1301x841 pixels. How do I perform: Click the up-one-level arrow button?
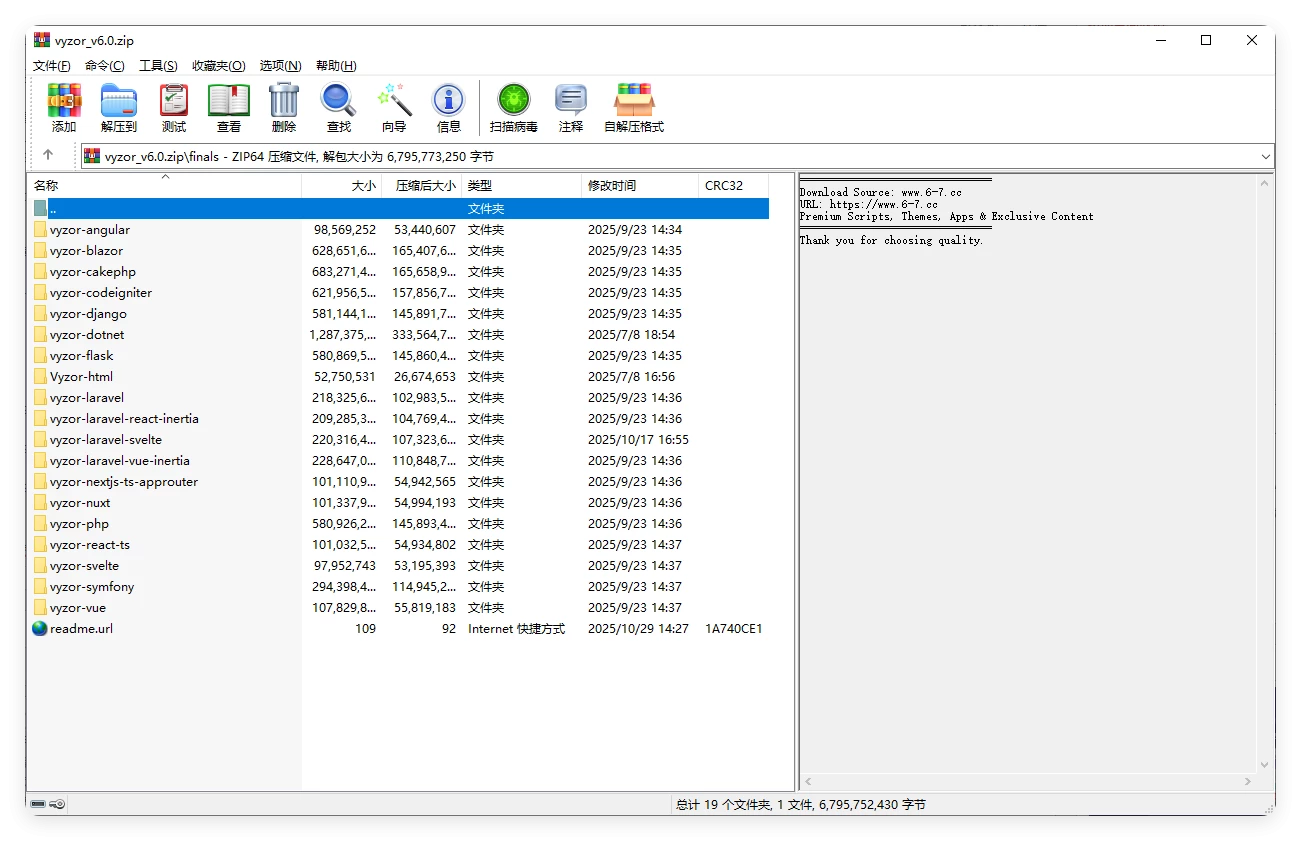coord(49,156)
